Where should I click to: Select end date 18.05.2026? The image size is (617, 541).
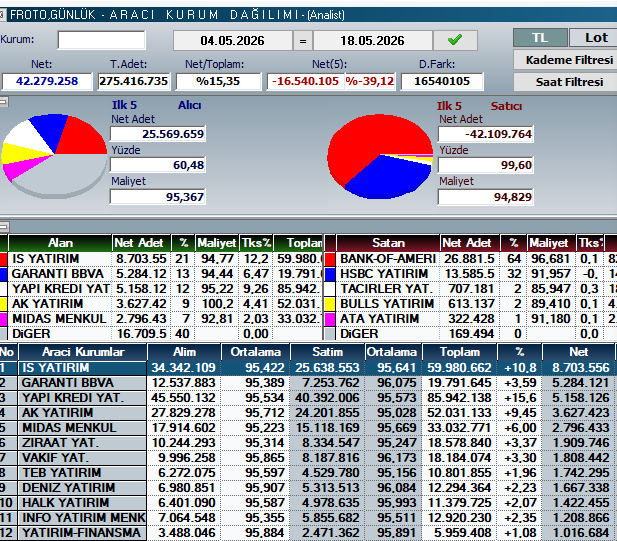[373, 40]
